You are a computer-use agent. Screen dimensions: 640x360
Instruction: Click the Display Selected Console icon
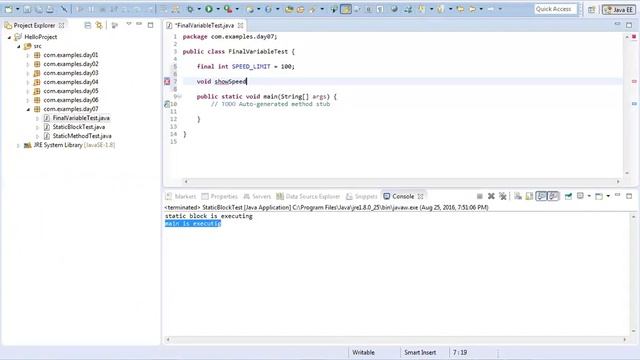(580, 196)
